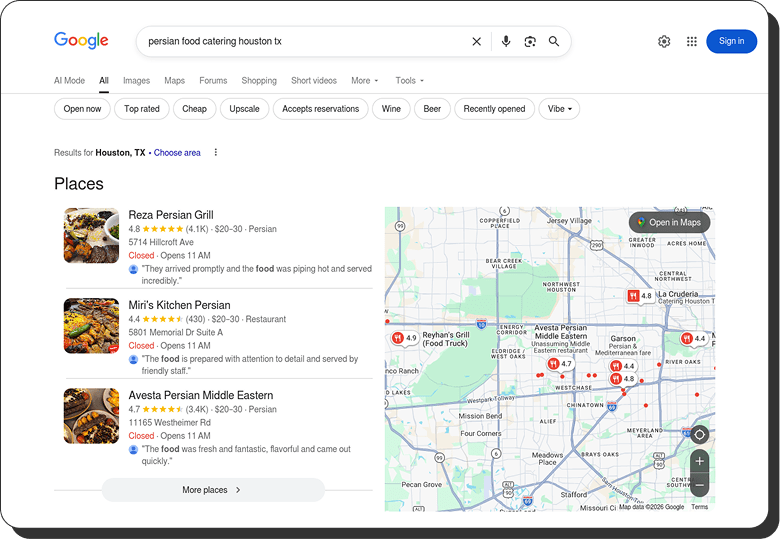Image resolution: width=780 pixels, height=539 pixels.
Task: Select the All results tab
Action: [103, 81]
